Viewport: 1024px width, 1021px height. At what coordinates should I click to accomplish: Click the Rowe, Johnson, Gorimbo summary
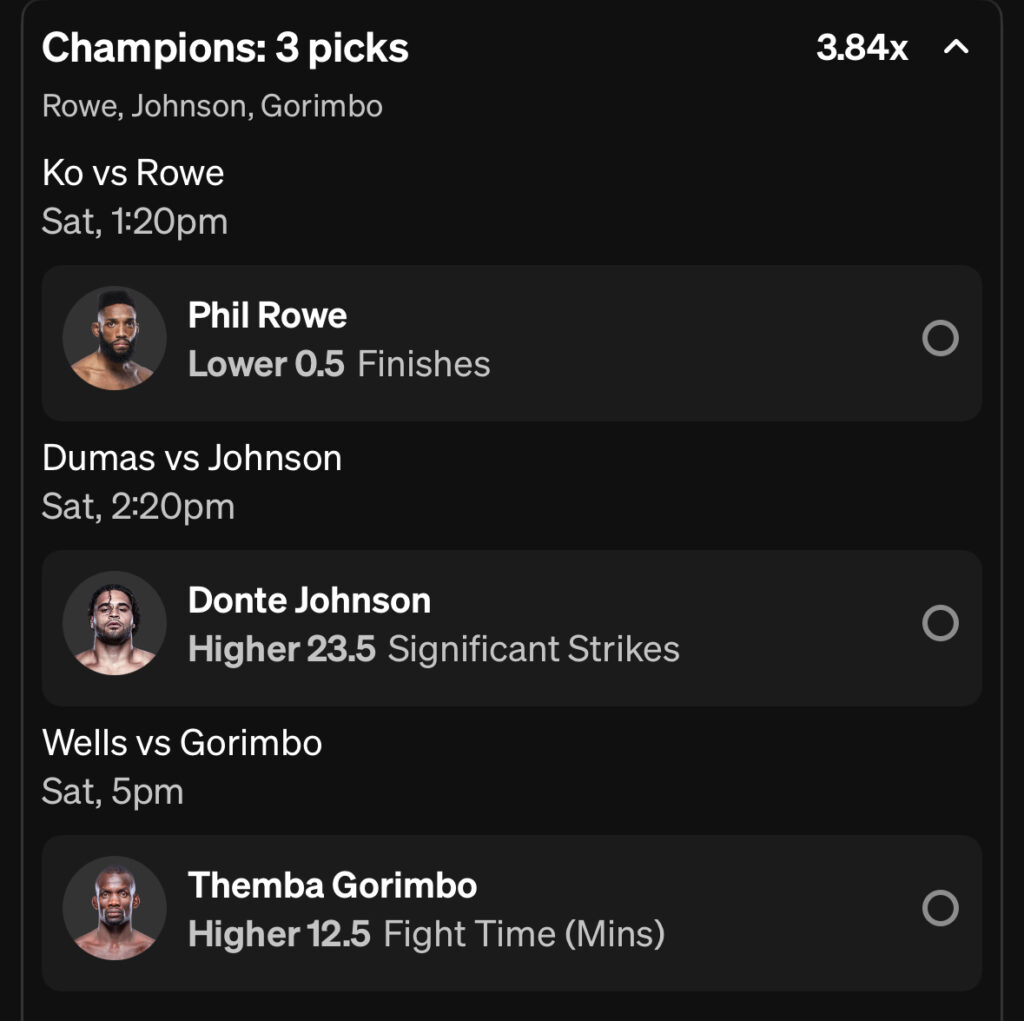coord(212,106)
